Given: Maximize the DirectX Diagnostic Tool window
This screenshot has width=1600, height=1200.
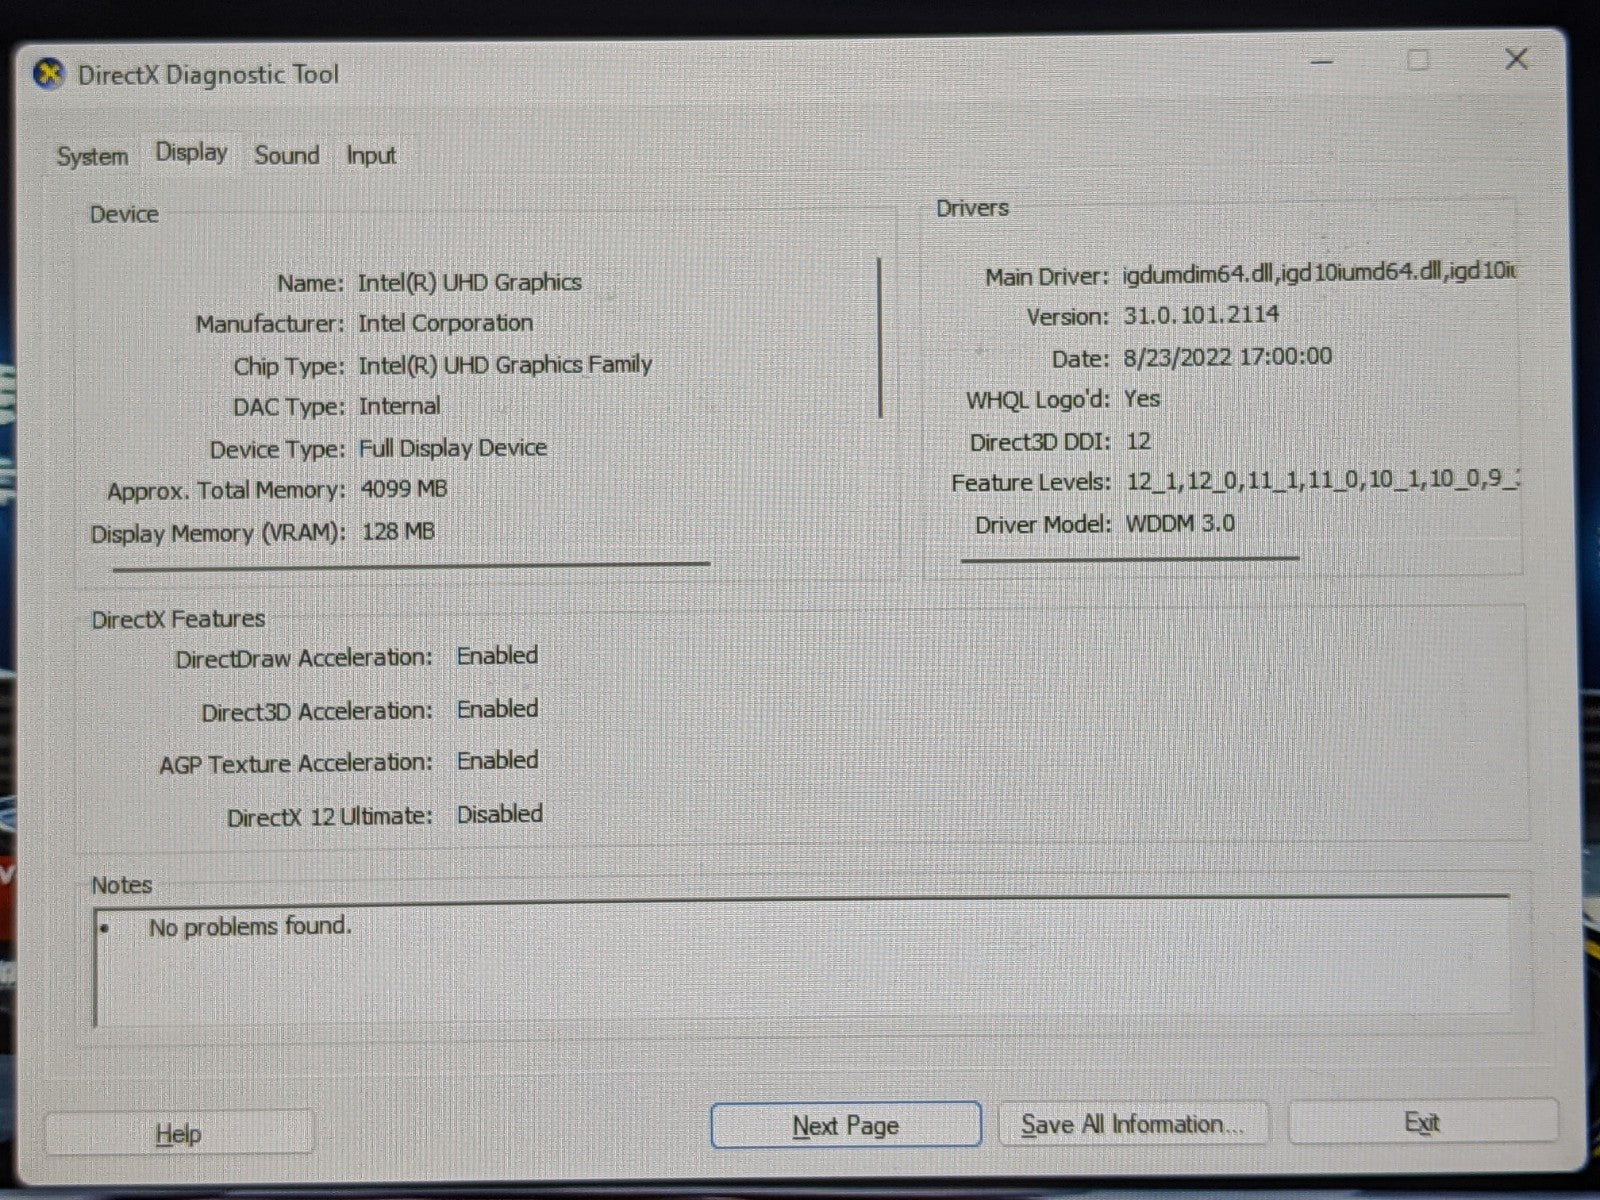Looking at the screenshot, I should pyautogui.click(x=1418, y=60).
